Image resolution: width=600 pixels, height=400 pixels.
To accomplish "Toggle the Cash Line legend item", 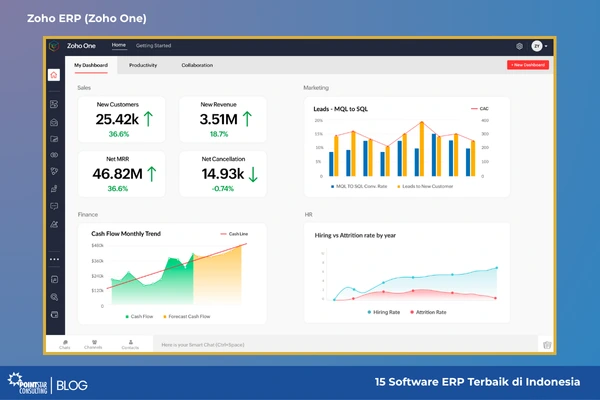I will click(x=234, y=234).
